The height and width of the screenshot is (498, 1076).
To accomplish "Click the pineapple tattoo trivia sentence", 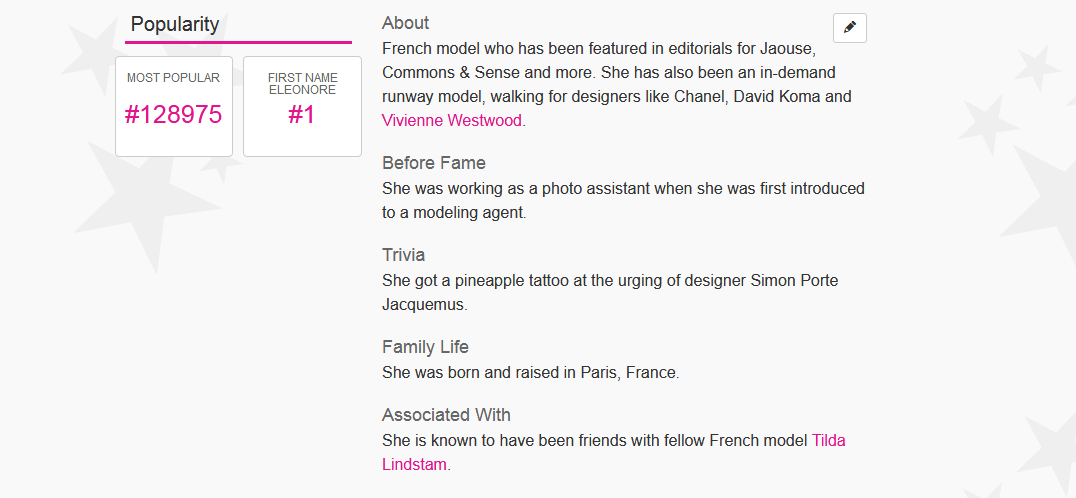I will 610,292.
